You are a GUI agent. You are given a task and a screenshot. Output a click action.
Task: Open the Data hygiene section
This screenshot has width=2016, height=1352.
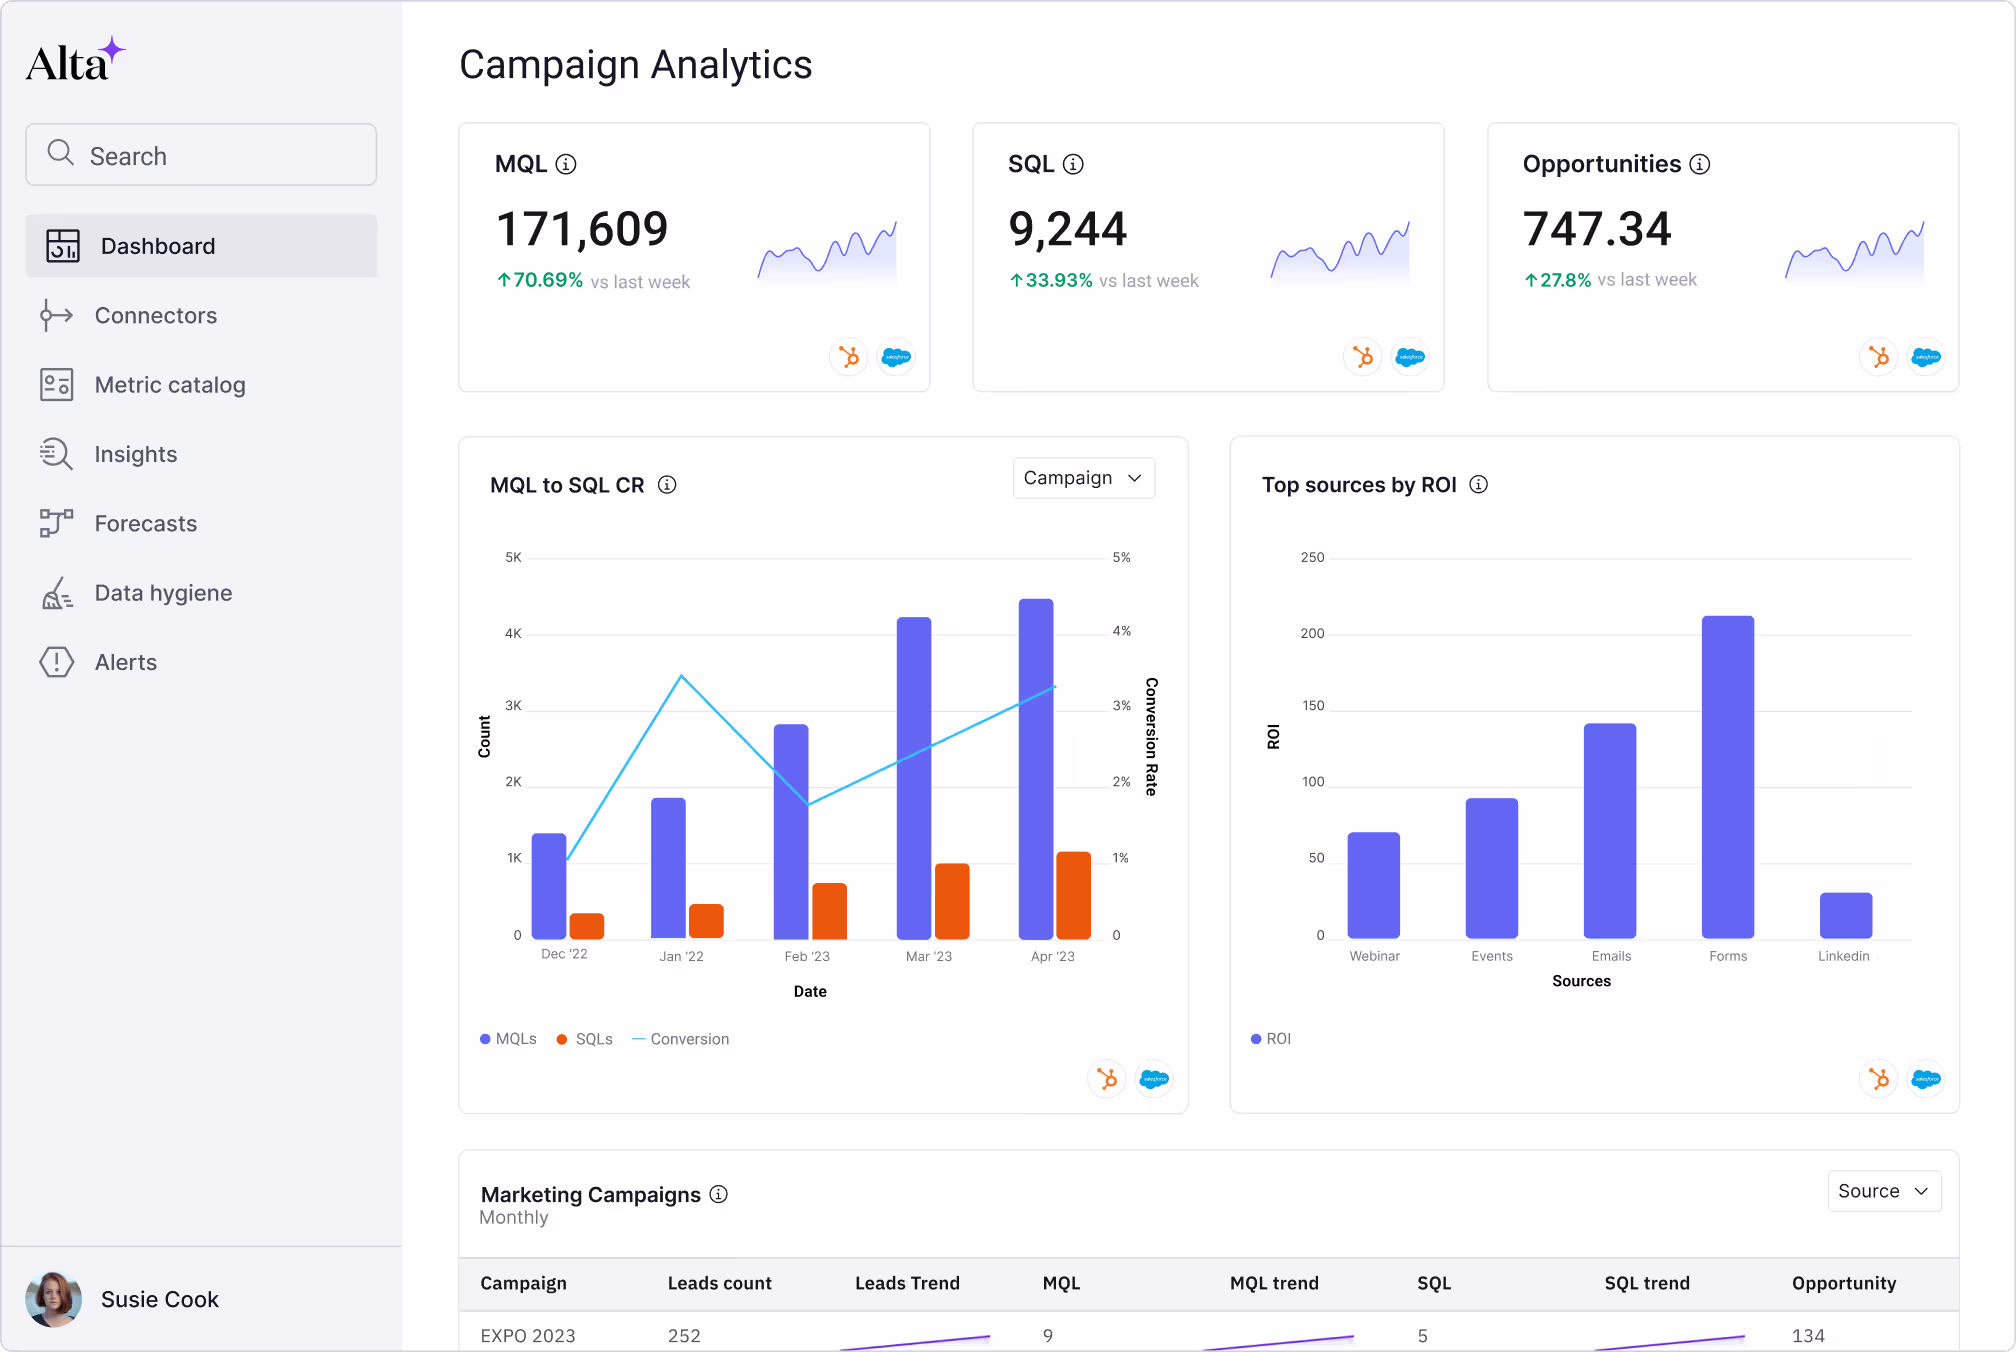click(x=161, y=592)
